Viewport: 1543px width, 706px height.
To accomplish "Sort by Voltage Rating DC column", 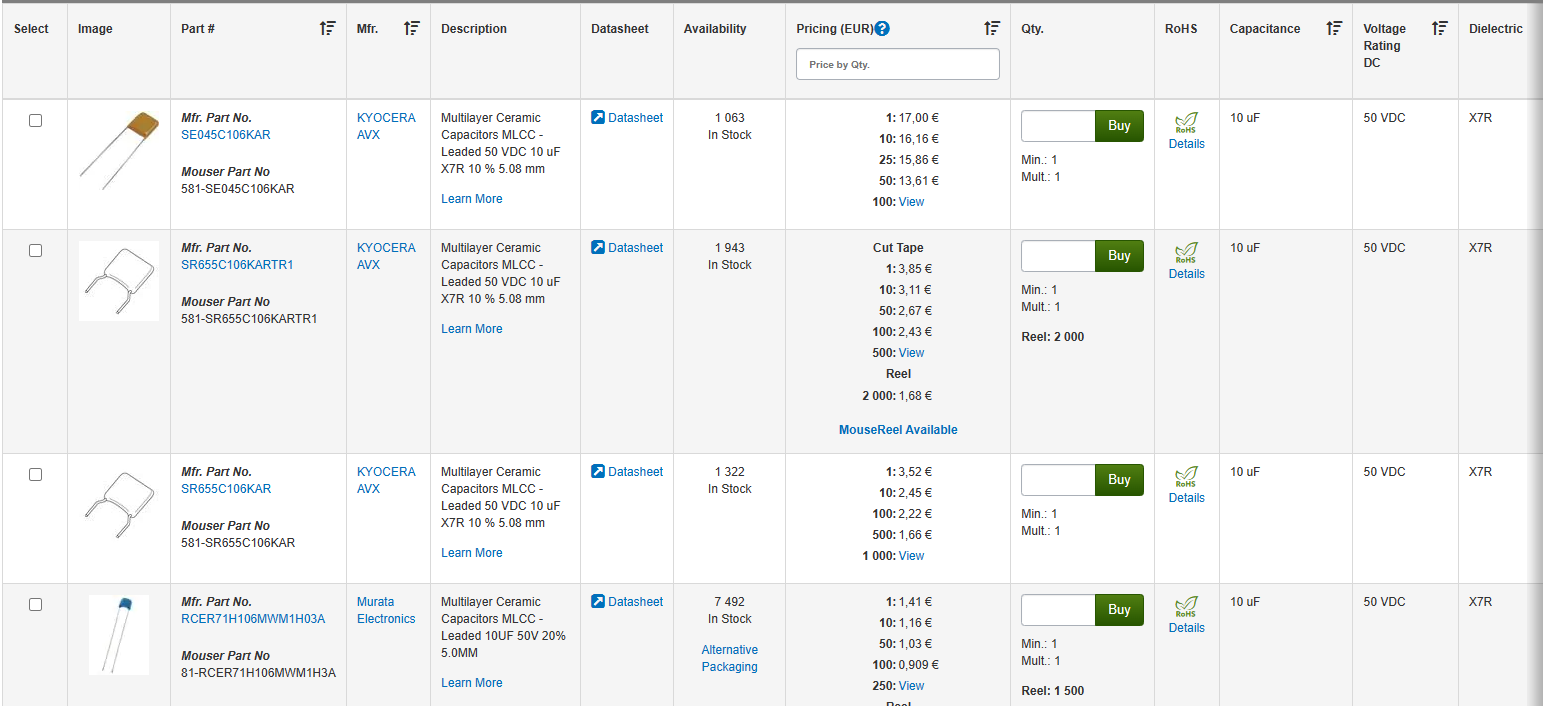I will pos(1439,29).
